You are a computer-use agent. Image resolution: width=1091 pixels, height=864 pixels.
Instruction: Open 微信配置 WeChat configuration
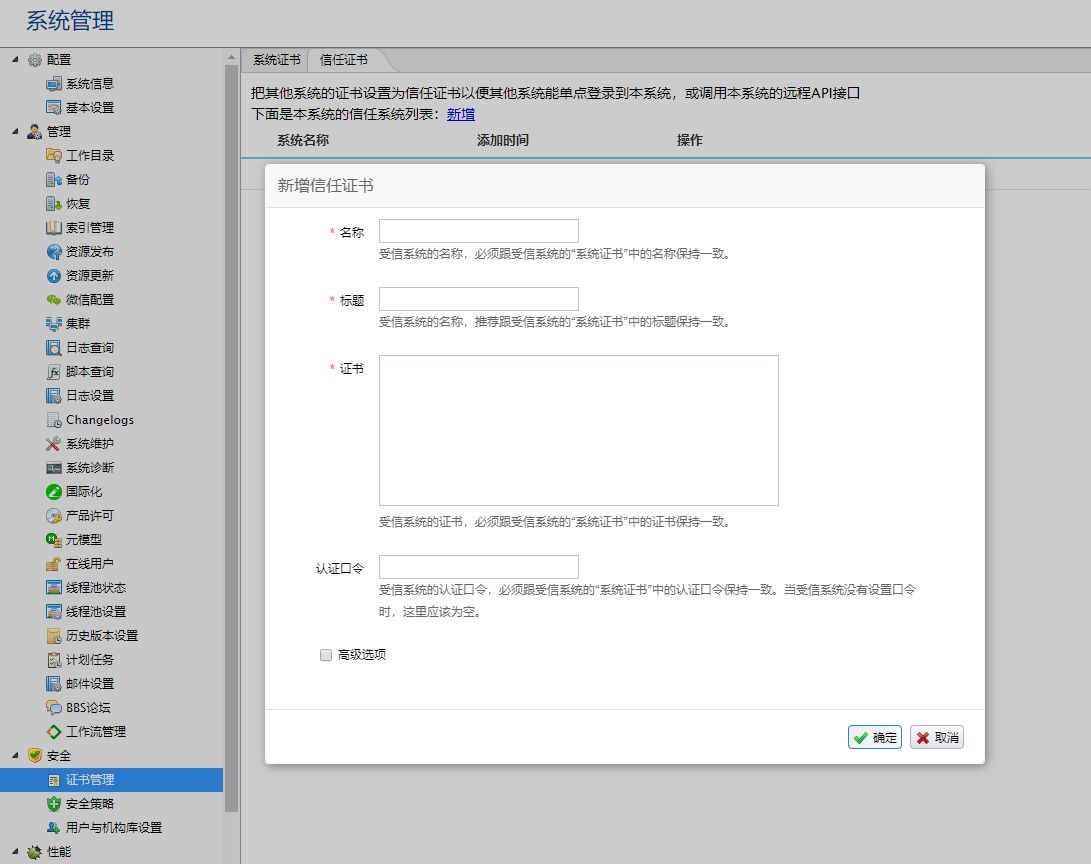point(91,299)
